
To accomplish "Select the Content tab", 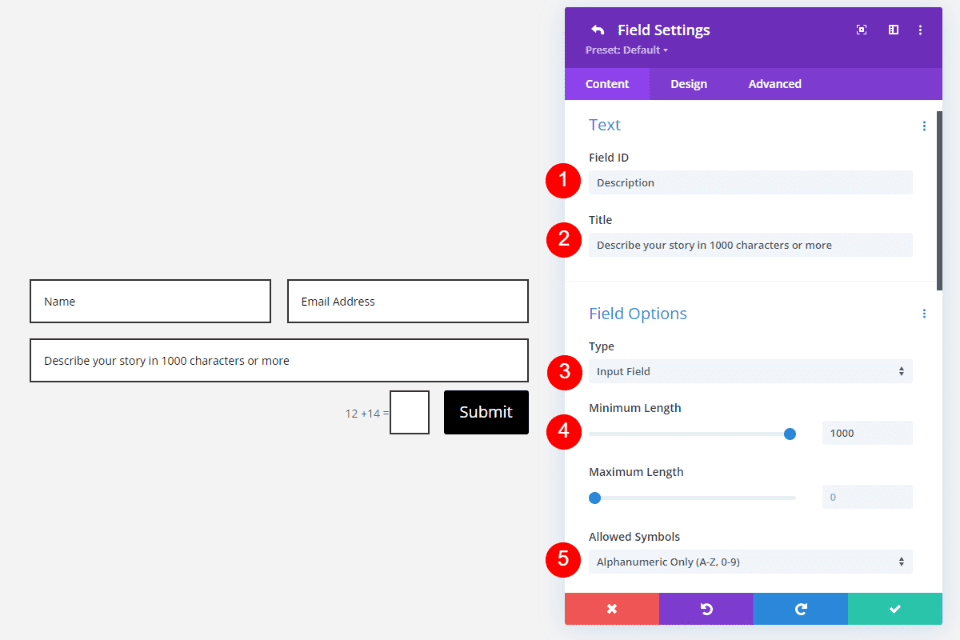I will click(607, 84).
